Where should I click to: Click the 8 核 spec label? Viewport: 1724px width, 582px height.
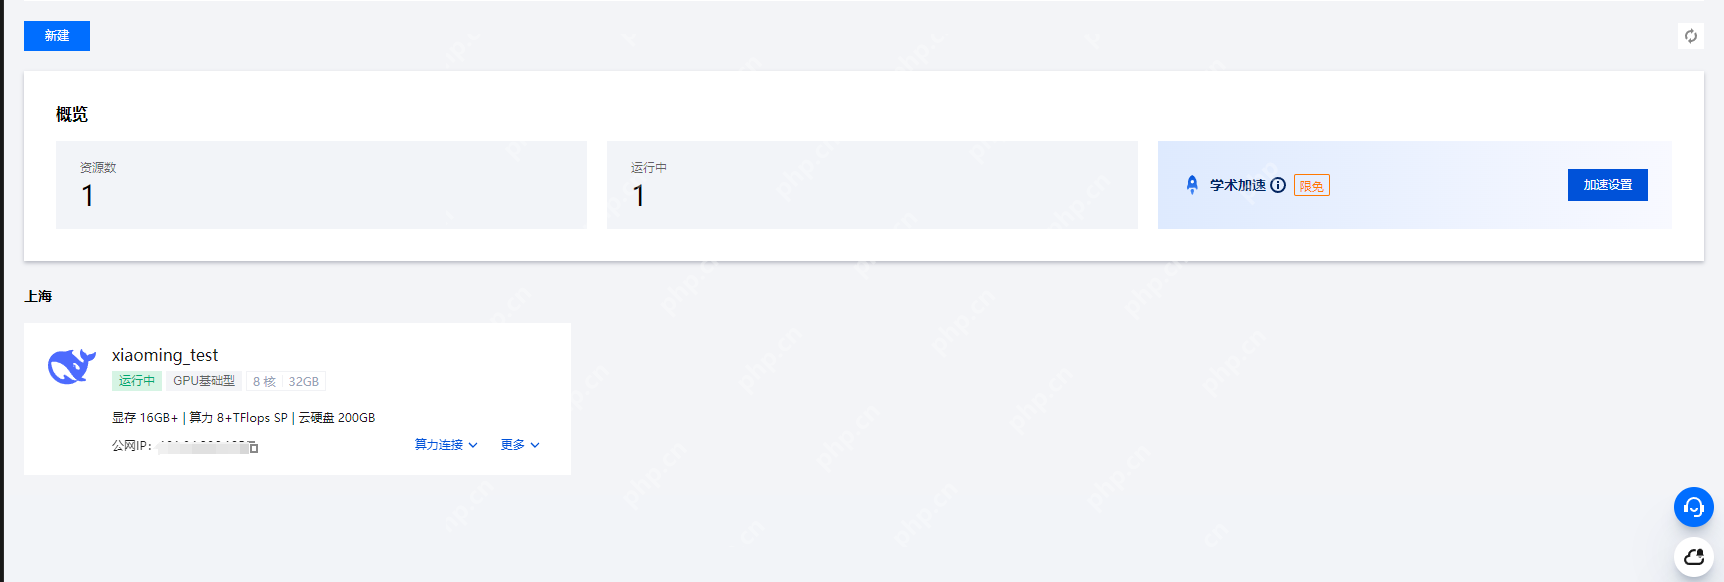(x=264, y=382)
